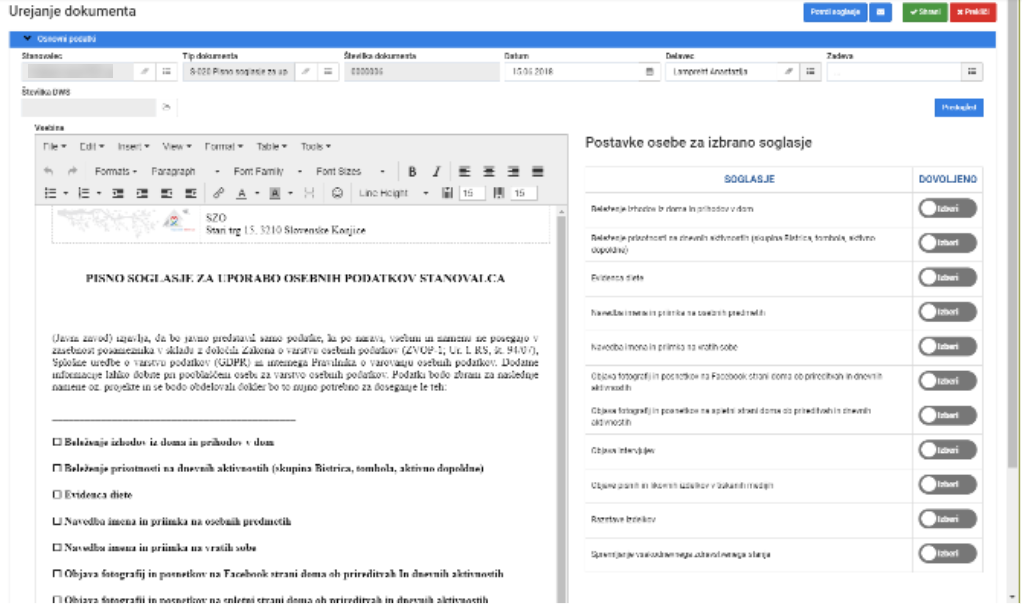This screenshot has height=607, width=1022.
Task: Toggle consent for Beleženje prisotnosti na dnevnih aktivnostih
Action: pos(947,243)
